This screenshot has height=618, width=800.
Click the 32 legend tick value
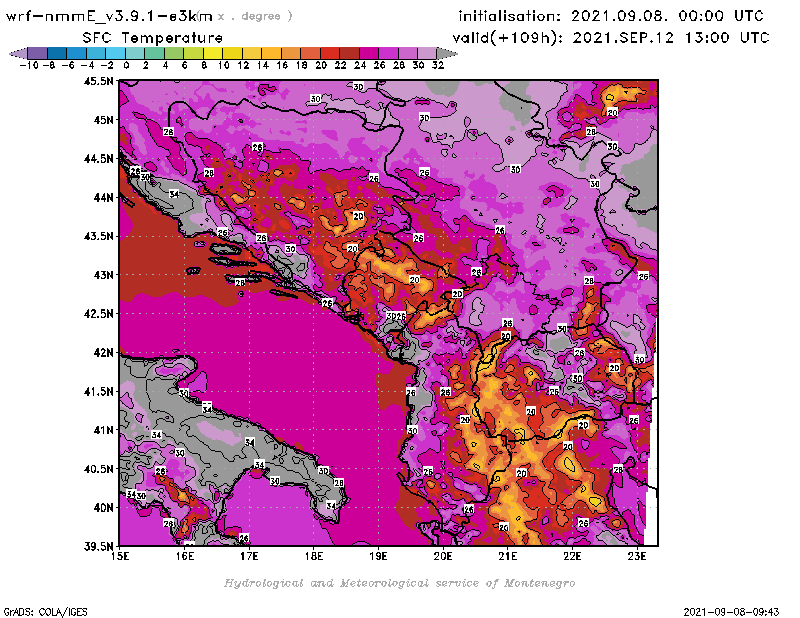[x=438, y=65]
